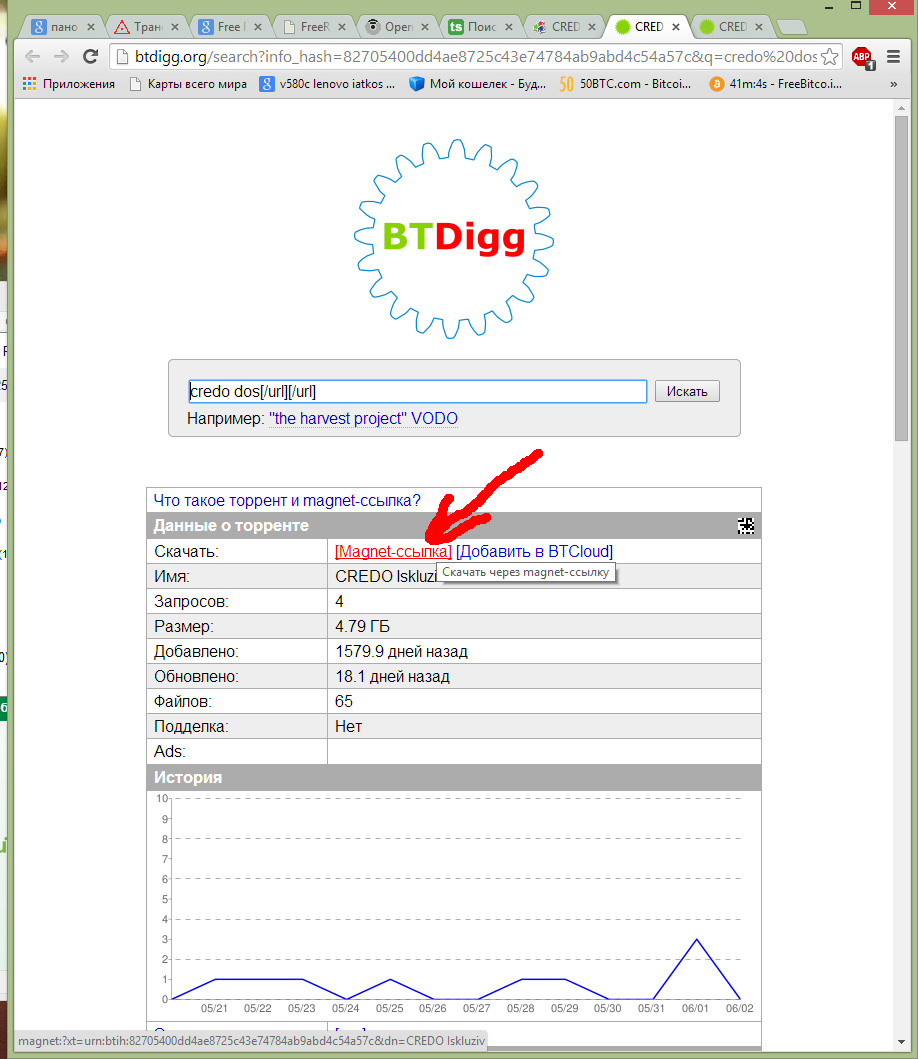Click the Magnet-ссылка download link
918x1059 pixels.
[393, 551]
